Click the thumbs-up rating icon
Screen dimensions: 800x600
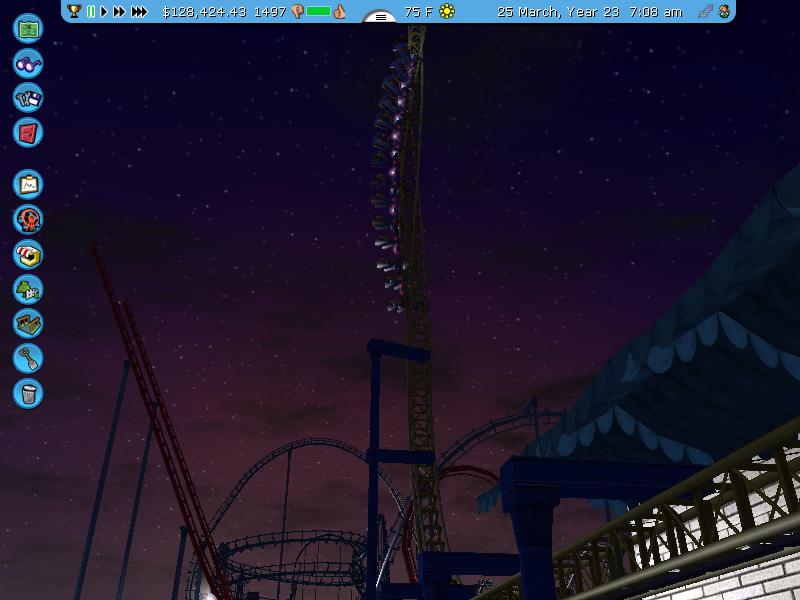coord(339,11)
